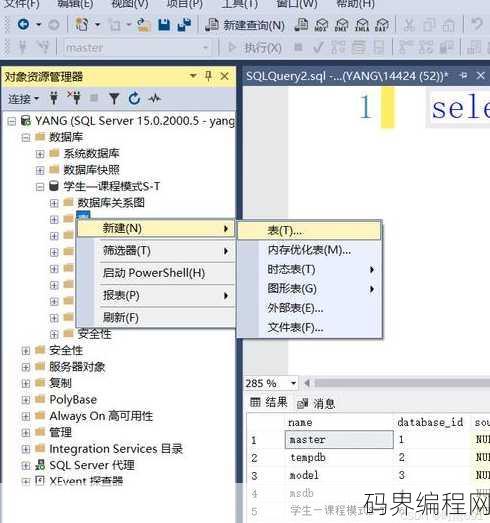Select 内存优化表(M)... in submenu
The height and width of the screenshot is (523, 490).
click(309, 250)
